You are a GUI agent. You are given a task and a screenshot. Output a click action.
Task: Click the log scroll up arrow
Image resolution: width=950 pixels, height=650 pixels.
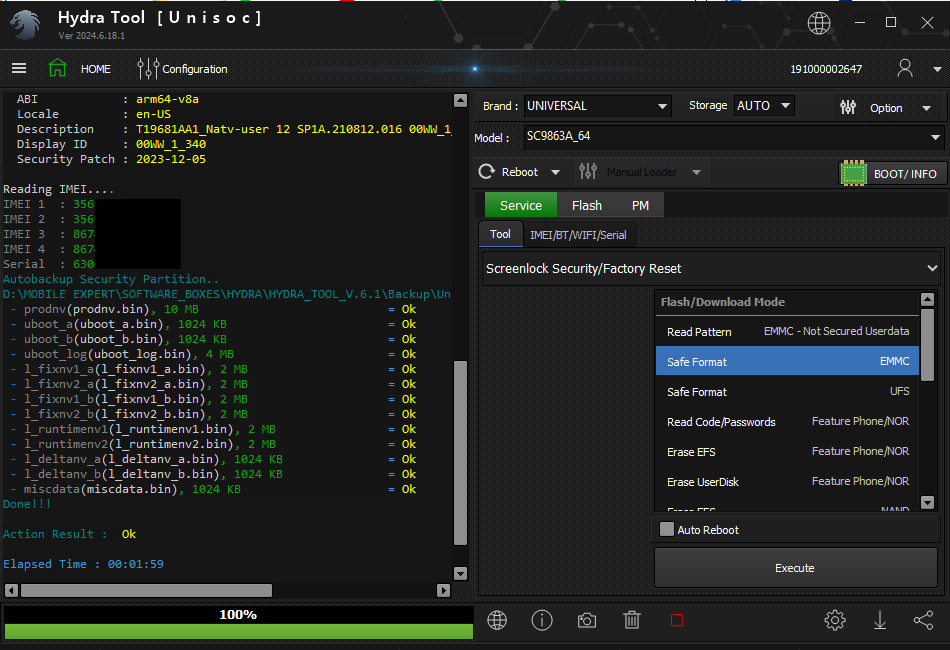click(460, 100)
